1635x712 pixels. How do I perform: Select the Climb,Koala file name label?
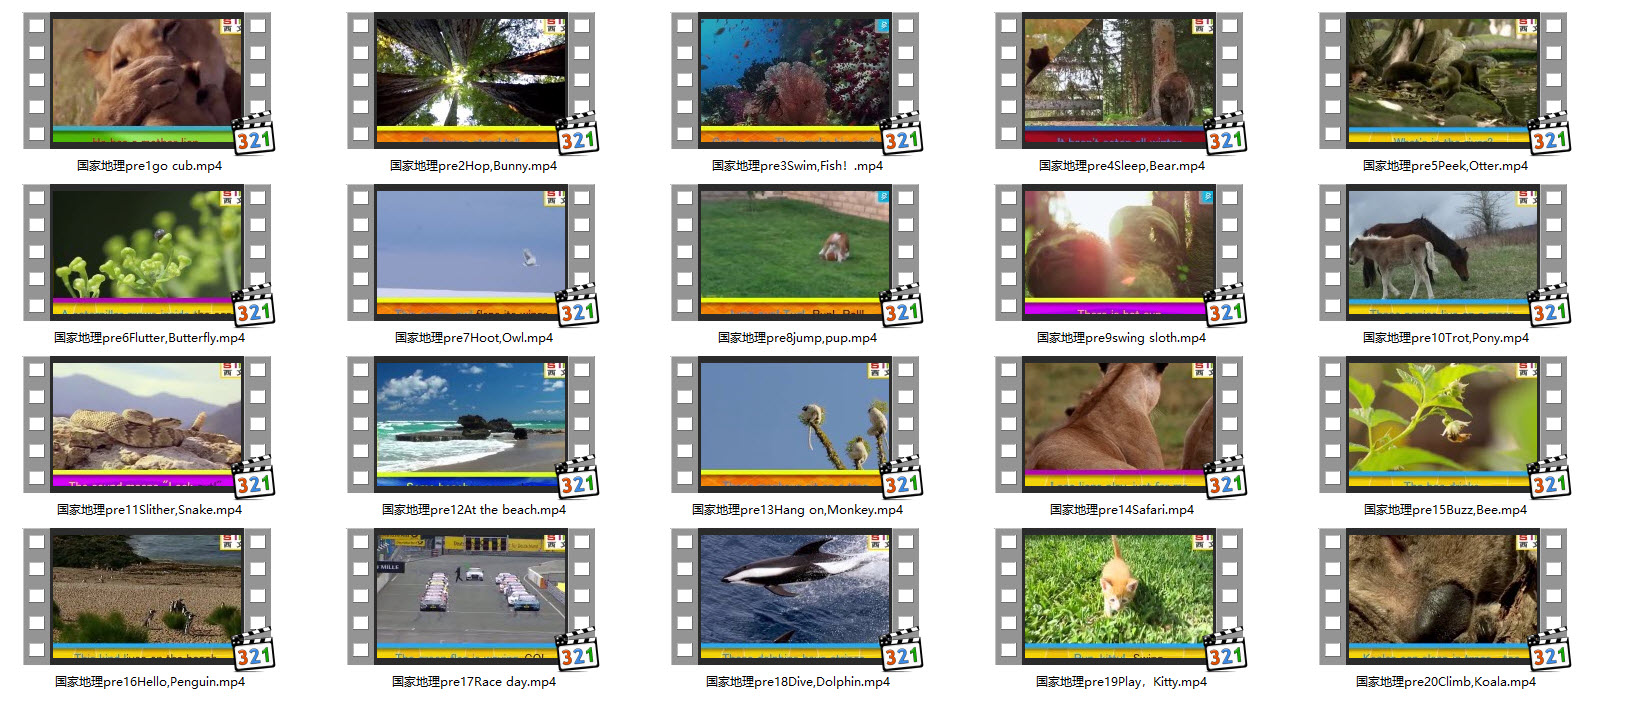(x=1445, y=682)
